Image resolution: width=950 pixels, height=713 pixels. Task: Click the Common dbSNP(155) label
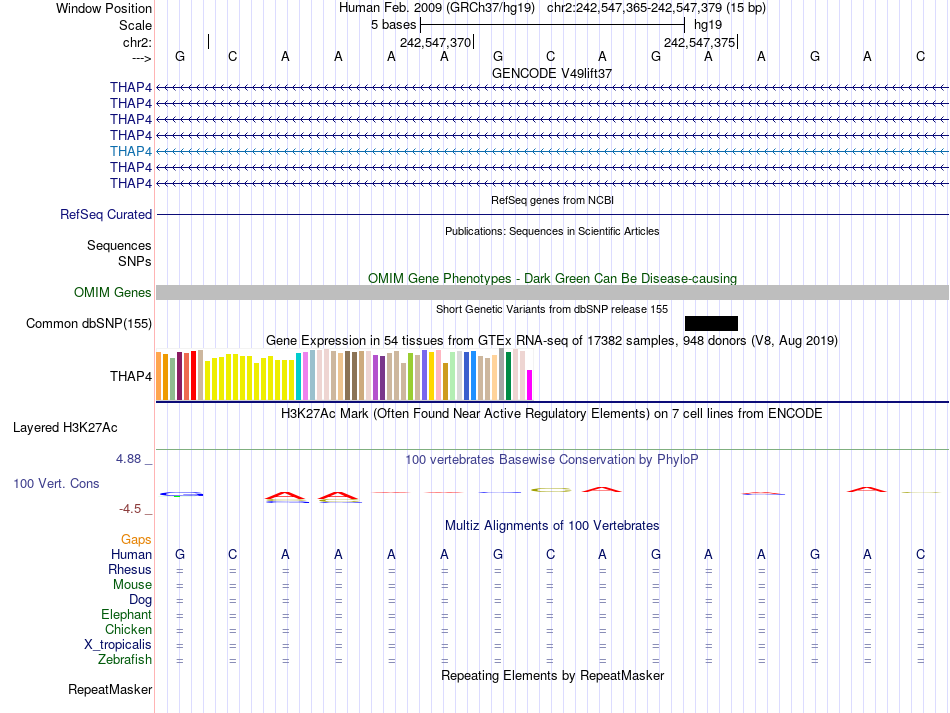tap(89, 323)
